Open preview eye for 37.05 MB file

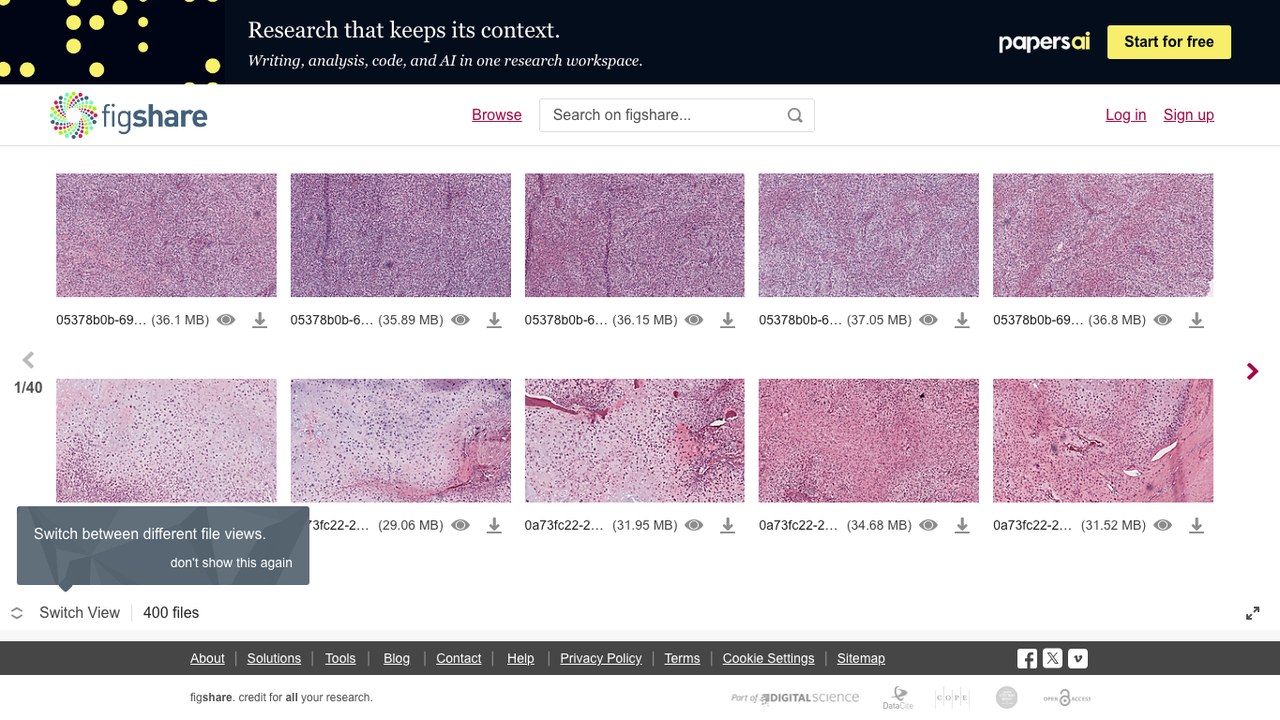tap(928, 320)
